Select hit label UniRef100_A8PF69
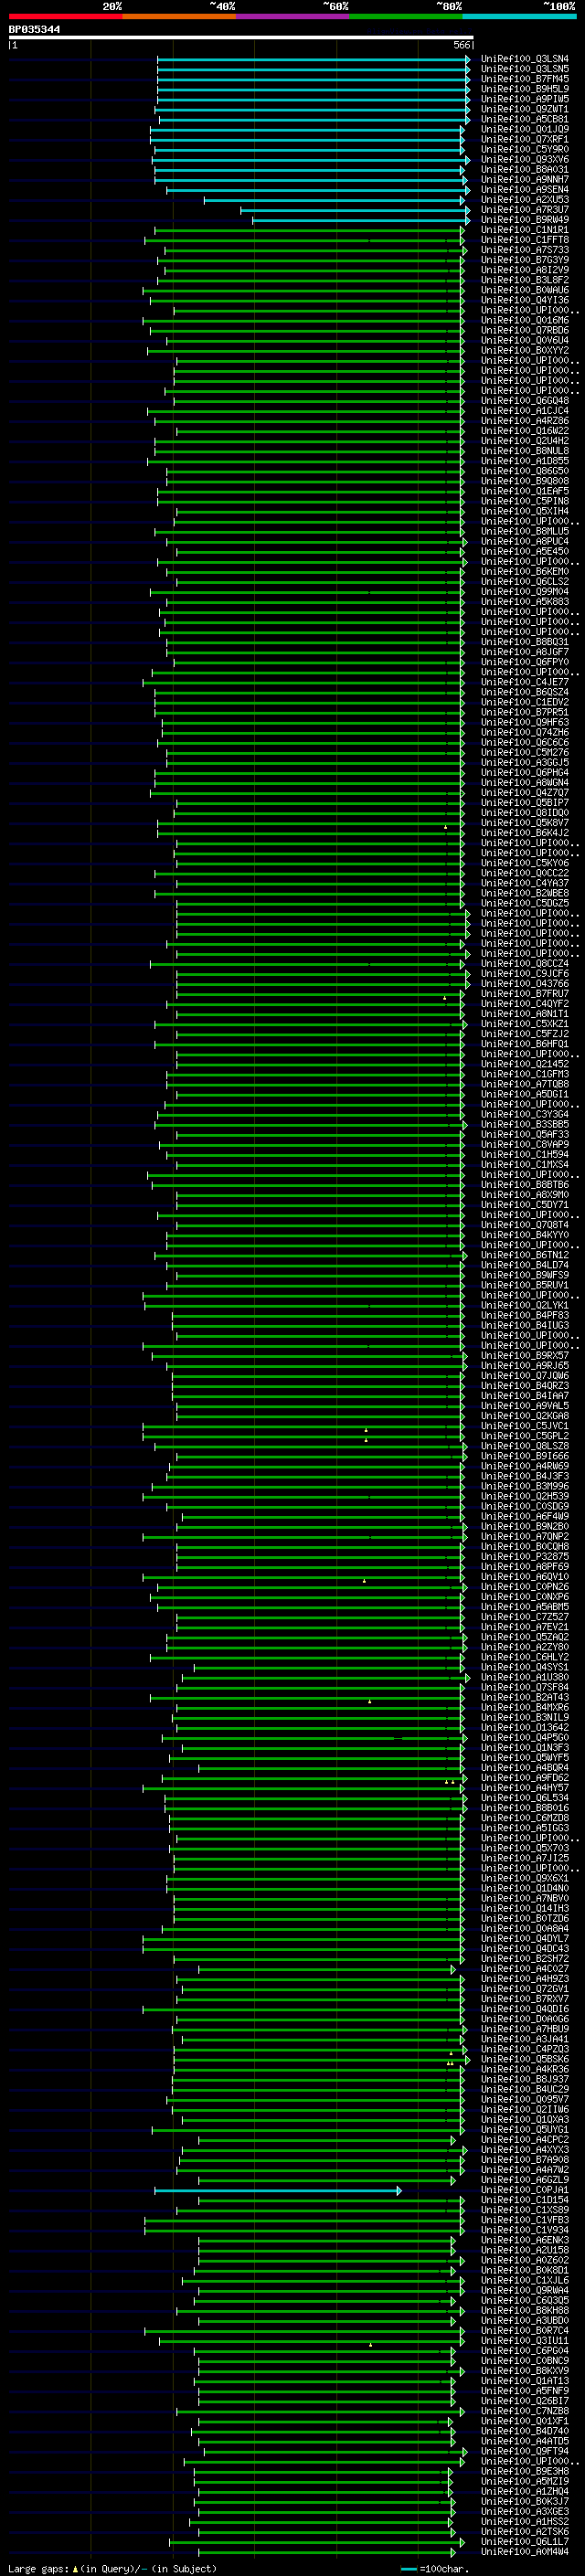 (x=525, y=1566)
